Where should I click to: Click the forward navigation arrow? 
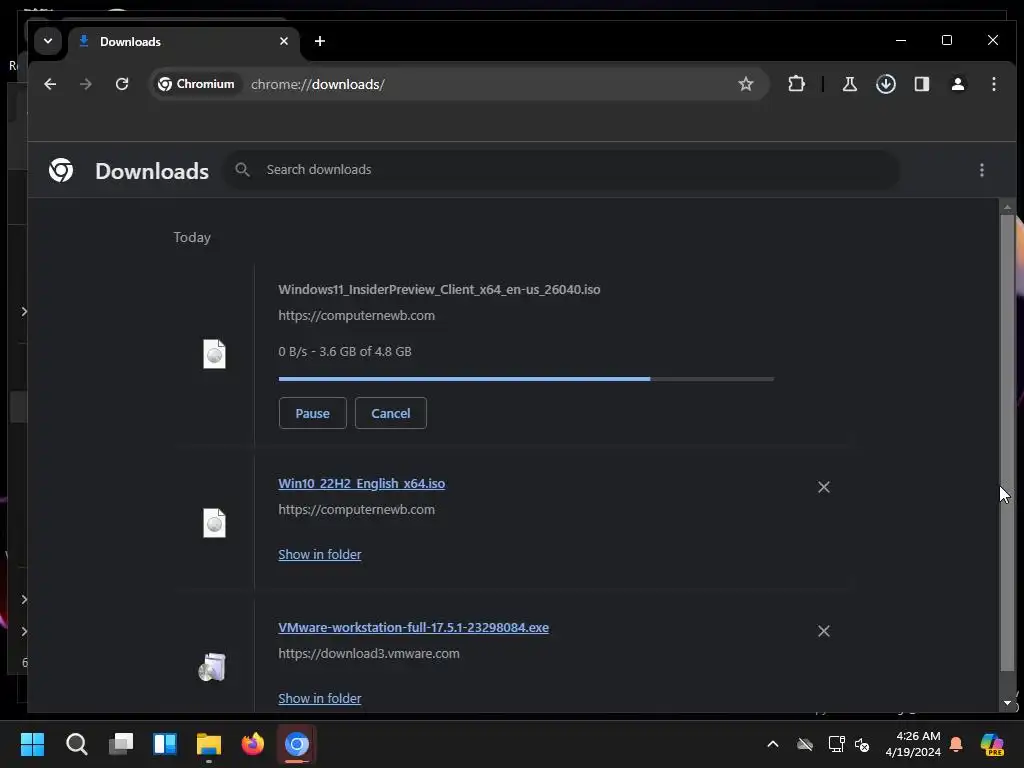86,84
